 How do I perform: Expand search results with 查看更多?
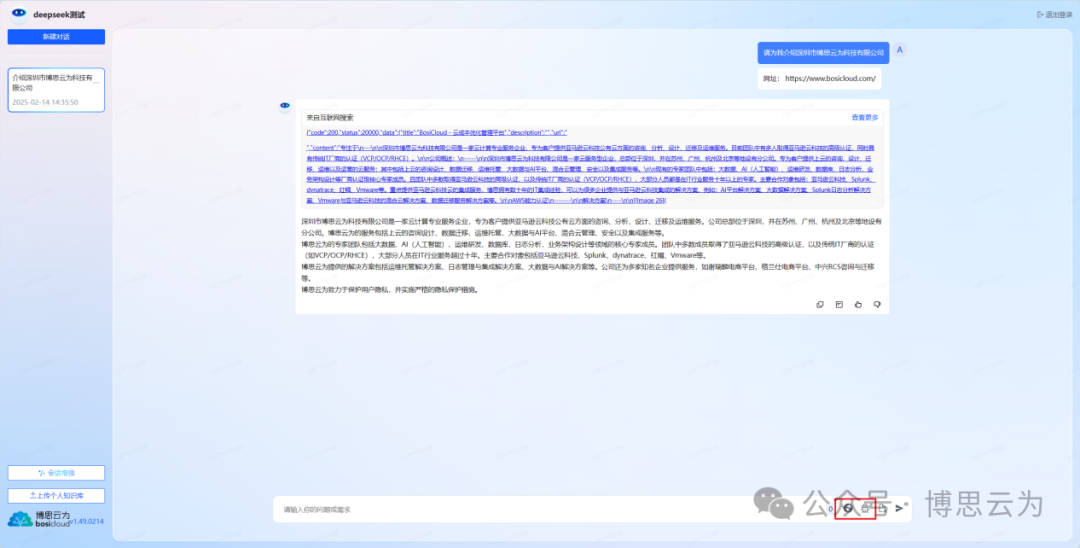tap(864, 118)
